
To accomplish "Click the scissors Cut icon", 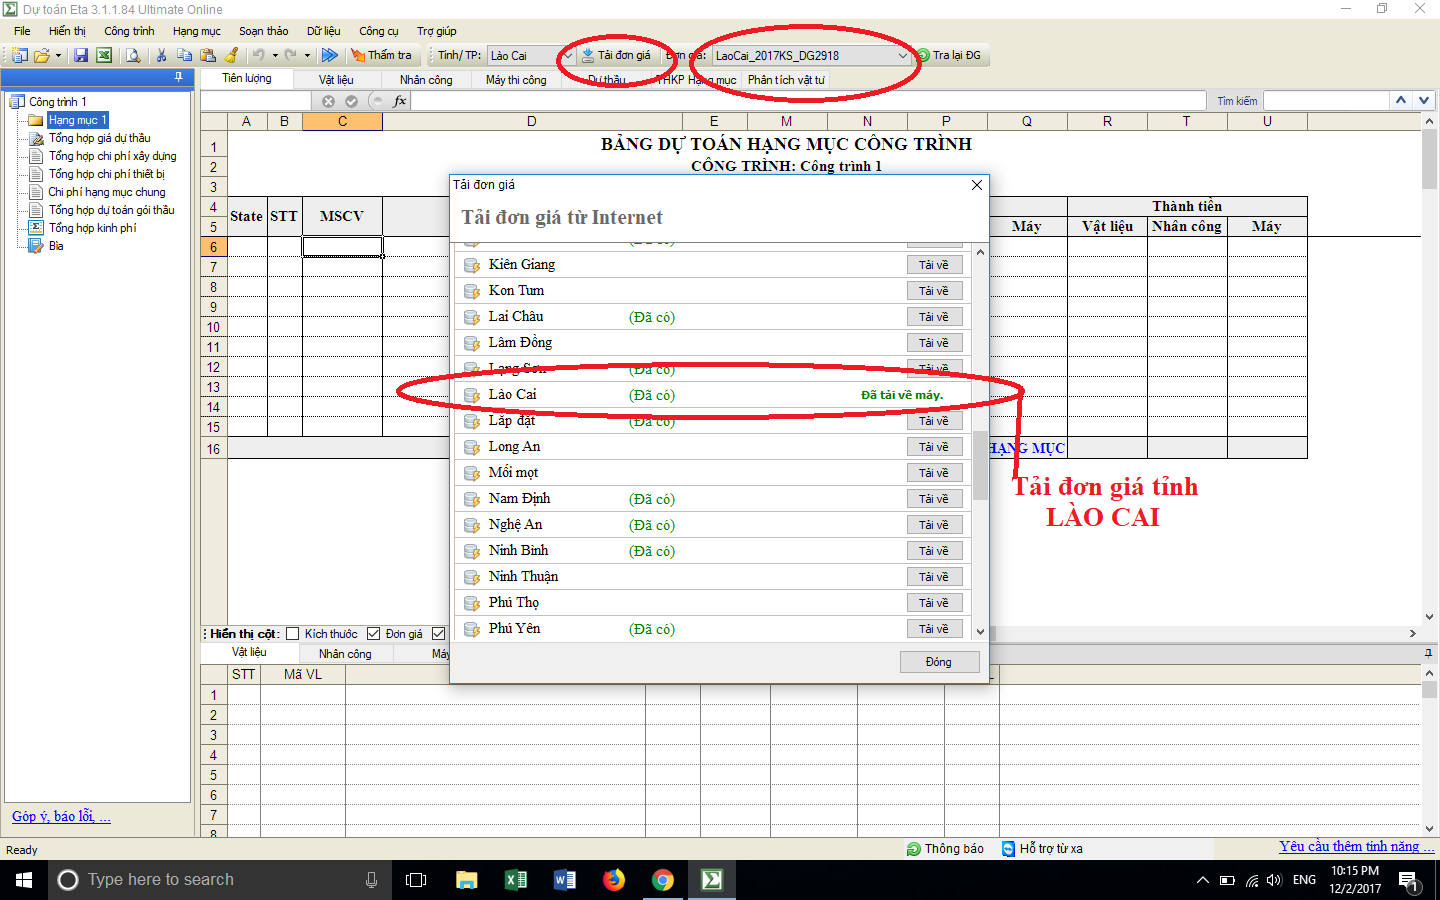I will point(161,56).
